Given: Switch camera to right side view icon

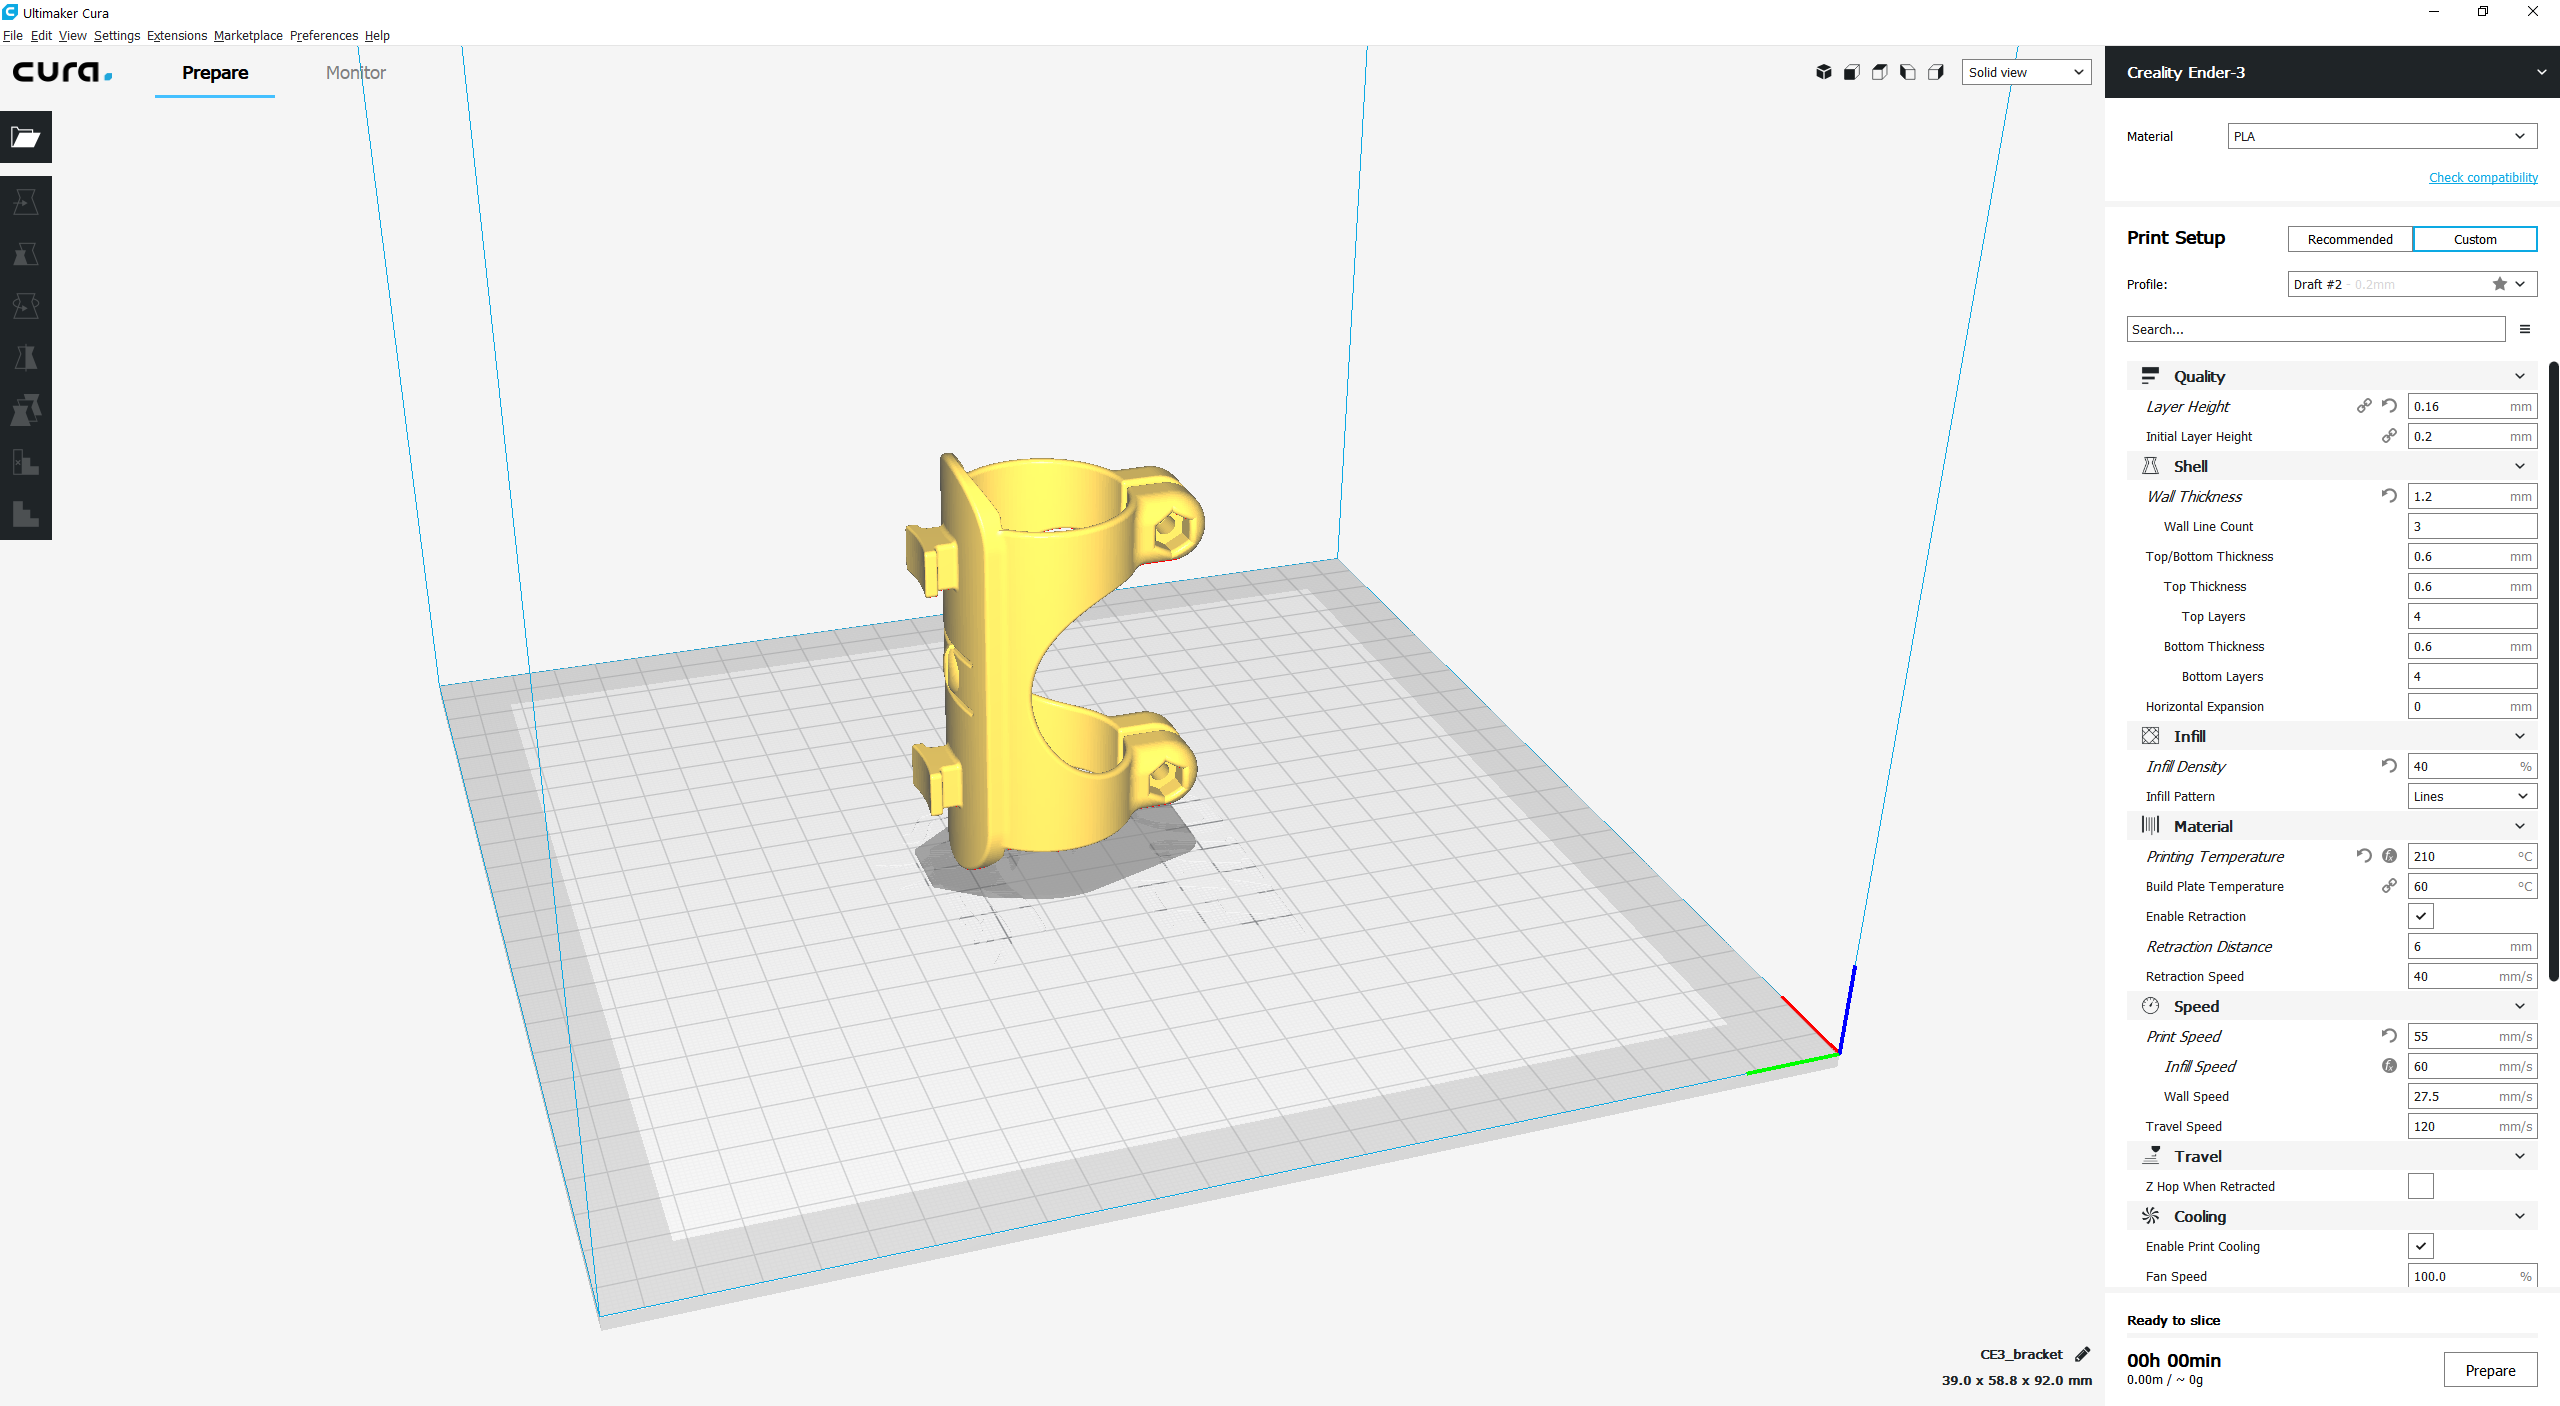Looking at the screenshot, I should 1936,72.
